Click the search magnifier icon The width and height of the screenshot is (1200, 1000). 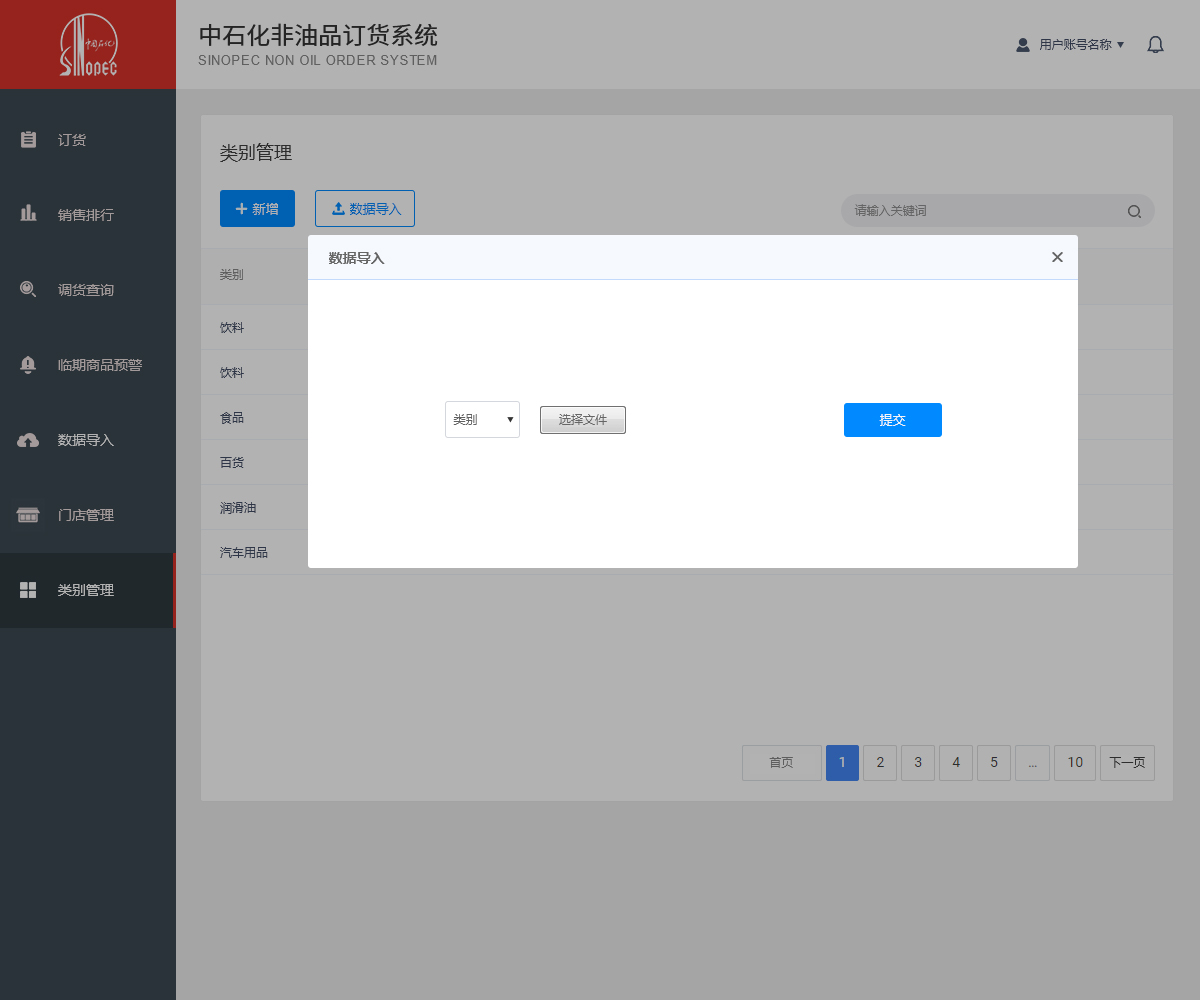pyautogui.click(x=1134, y=211)
